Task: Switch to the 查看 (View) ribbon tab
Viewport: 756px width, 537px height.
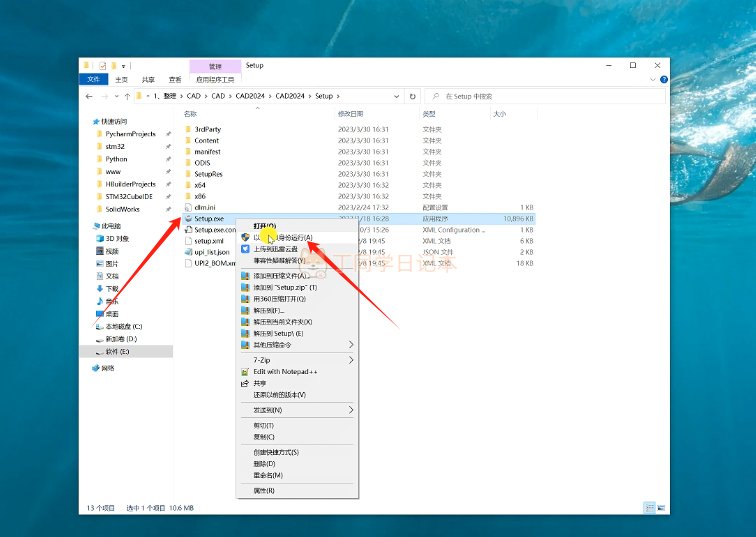Action: (175, 79)
